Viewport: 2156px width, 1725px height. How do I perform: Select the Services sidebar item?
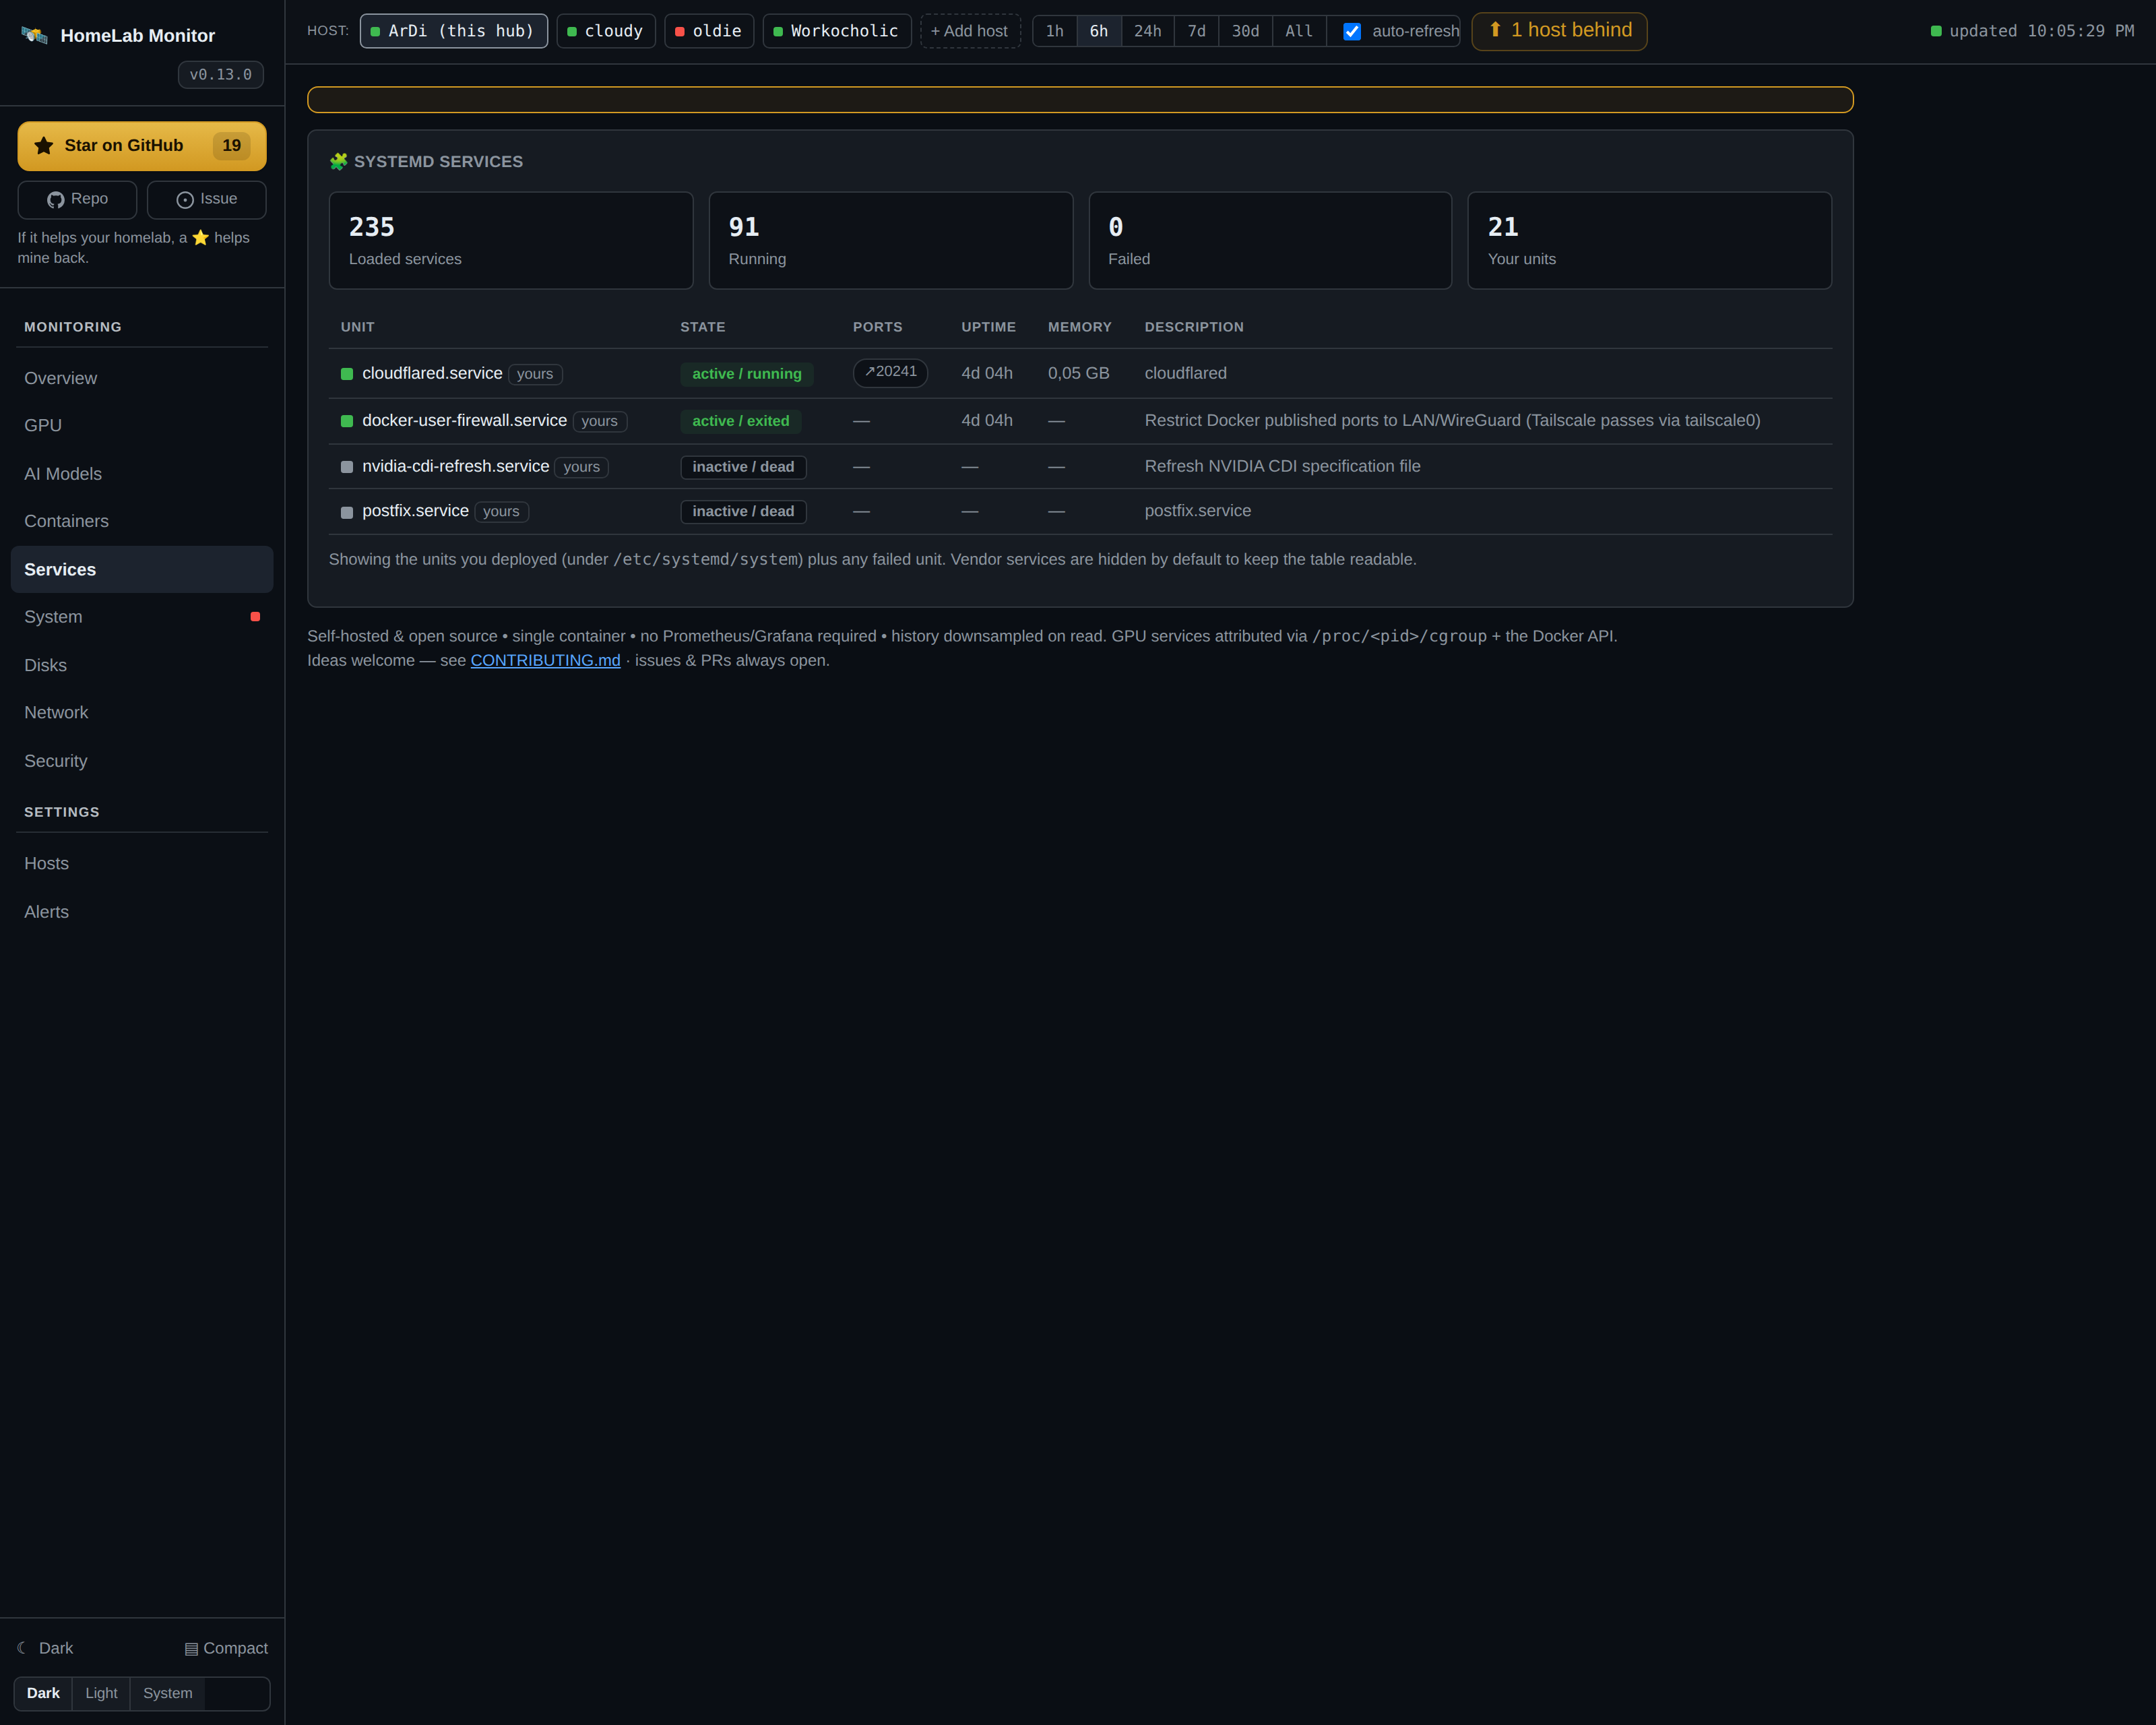[x=142, y=569]
